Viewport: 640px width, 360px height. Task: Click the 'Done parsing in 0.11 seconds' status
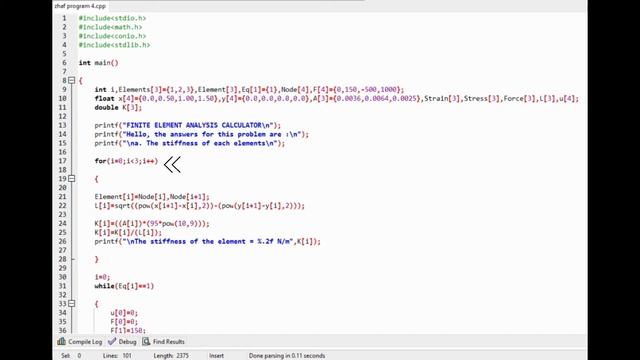(287, 356)
